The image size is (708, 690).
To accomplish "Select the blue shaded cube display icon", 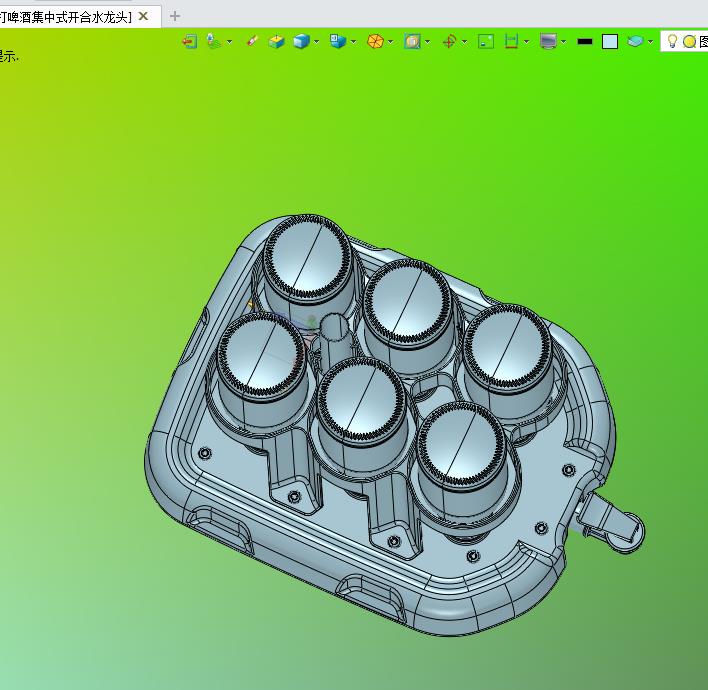I will (301, 42).
